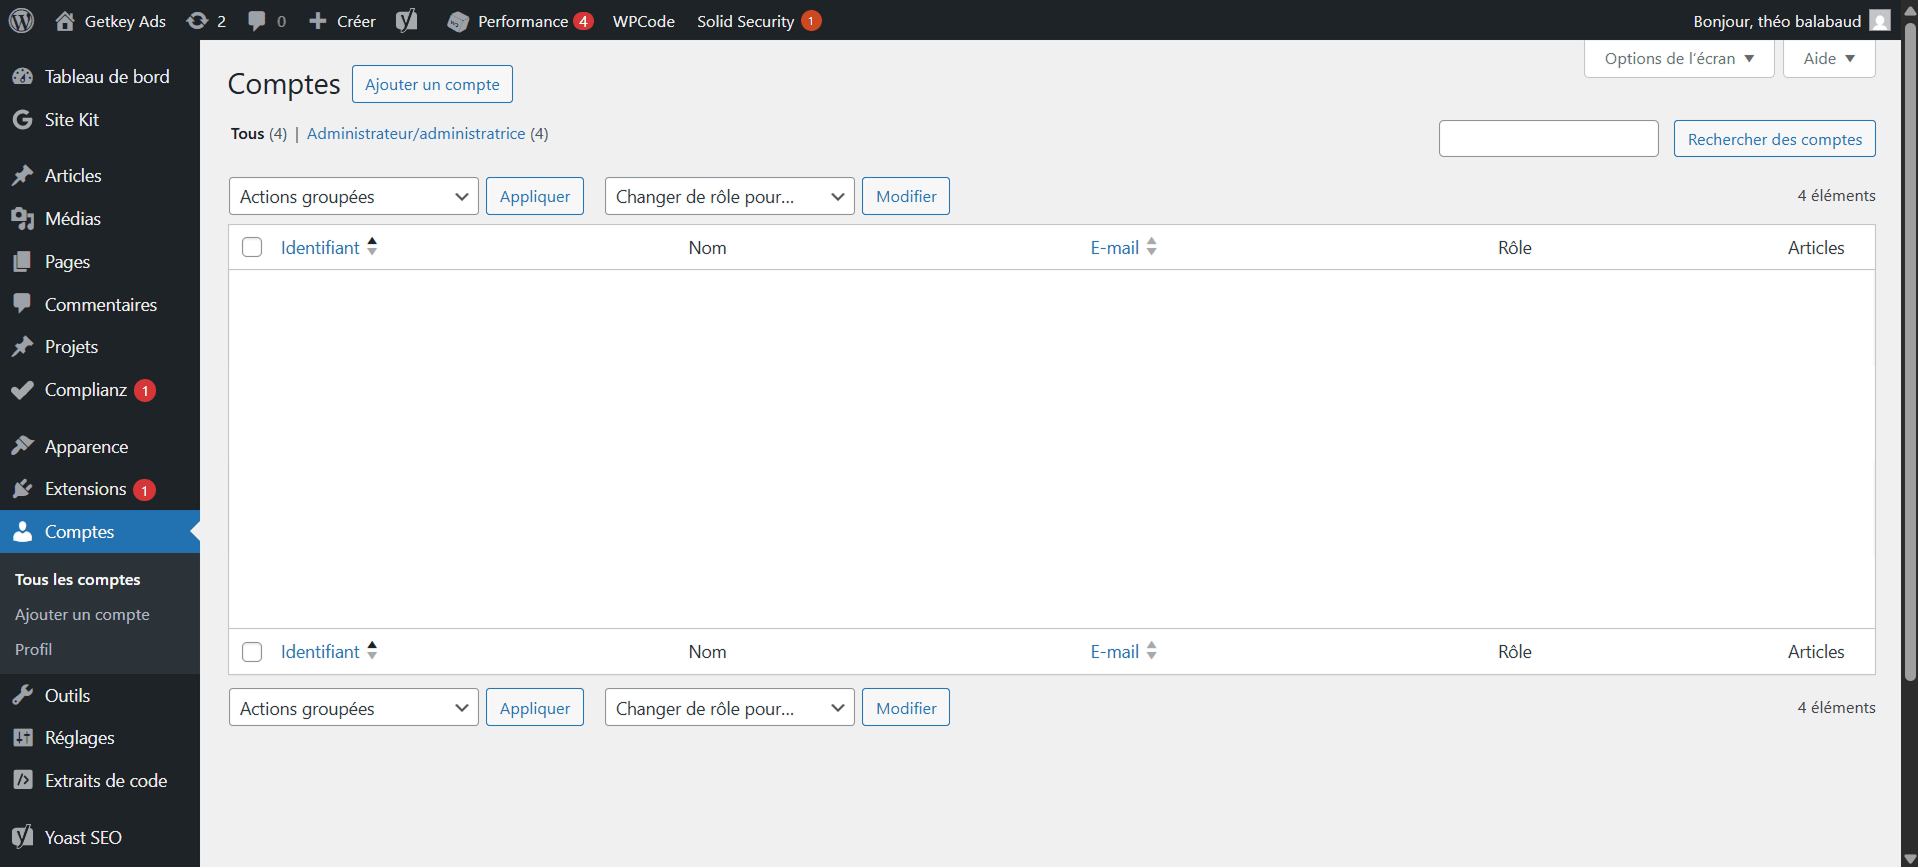Click the Site Kit Google icon
This screenshot has height=867, width=1918.
22,120
